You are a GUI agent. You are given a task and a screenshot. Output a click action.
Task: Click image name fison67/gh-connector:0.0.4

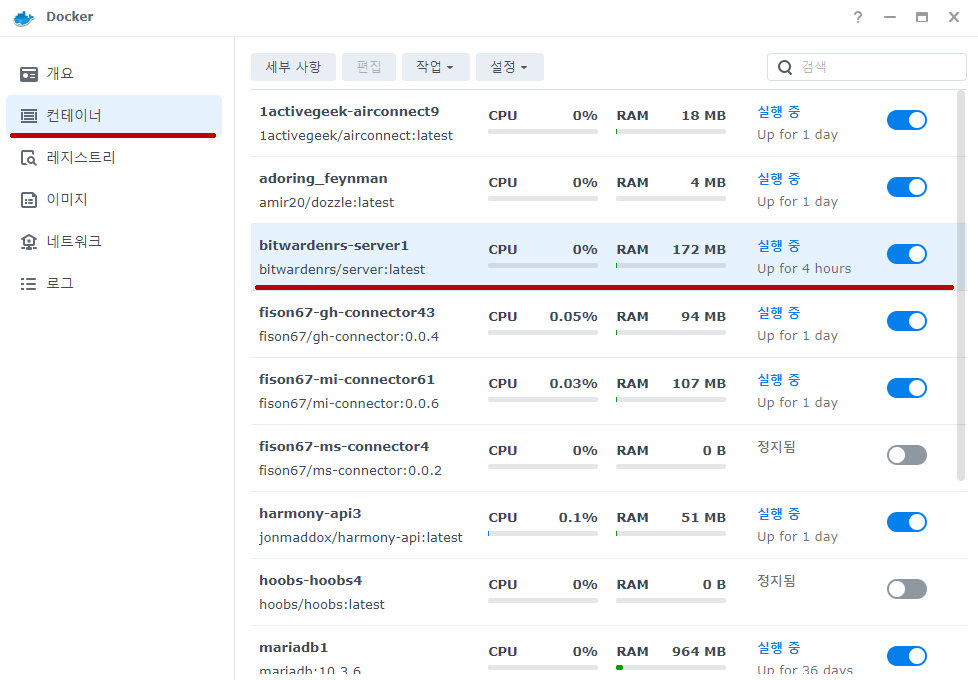[349, 337]
